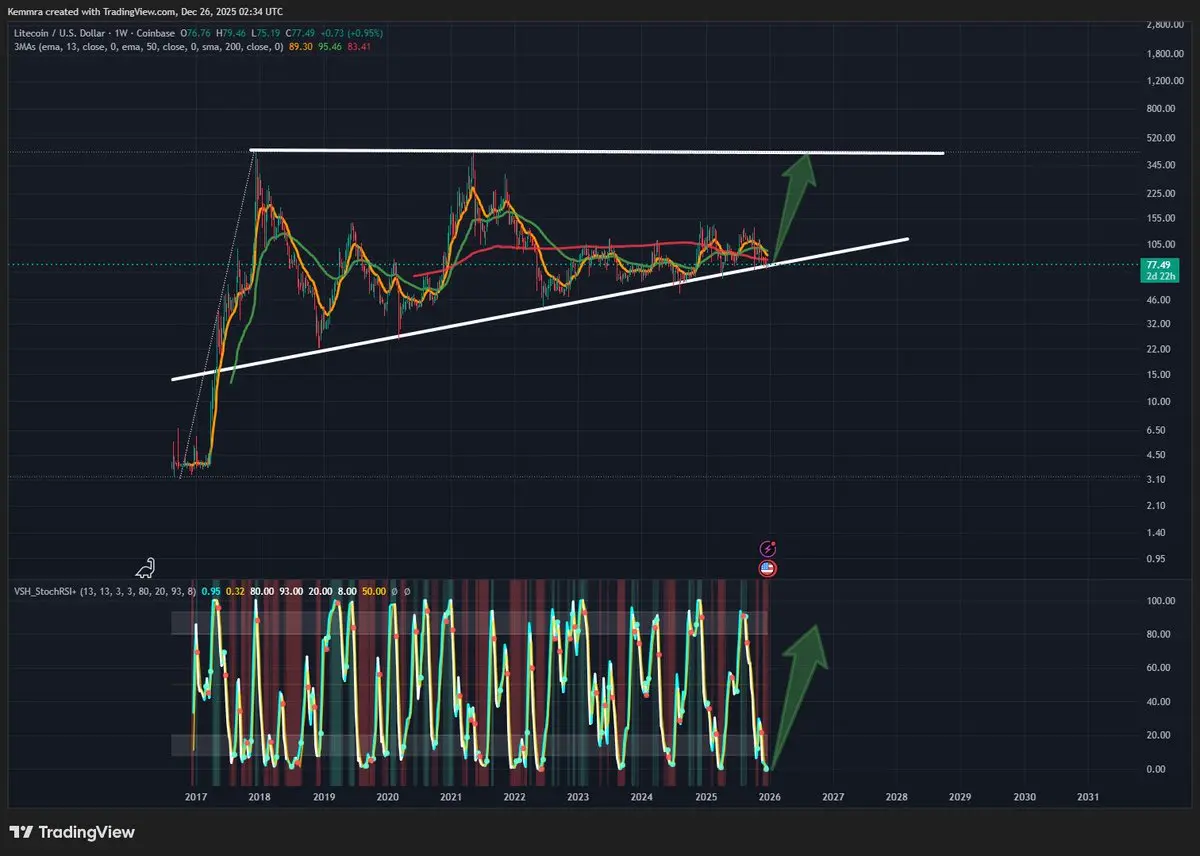Click the 77.49 current price label on the axis
The image size is (1200, 856).
pyautogui.click(x=1159, y=265)
